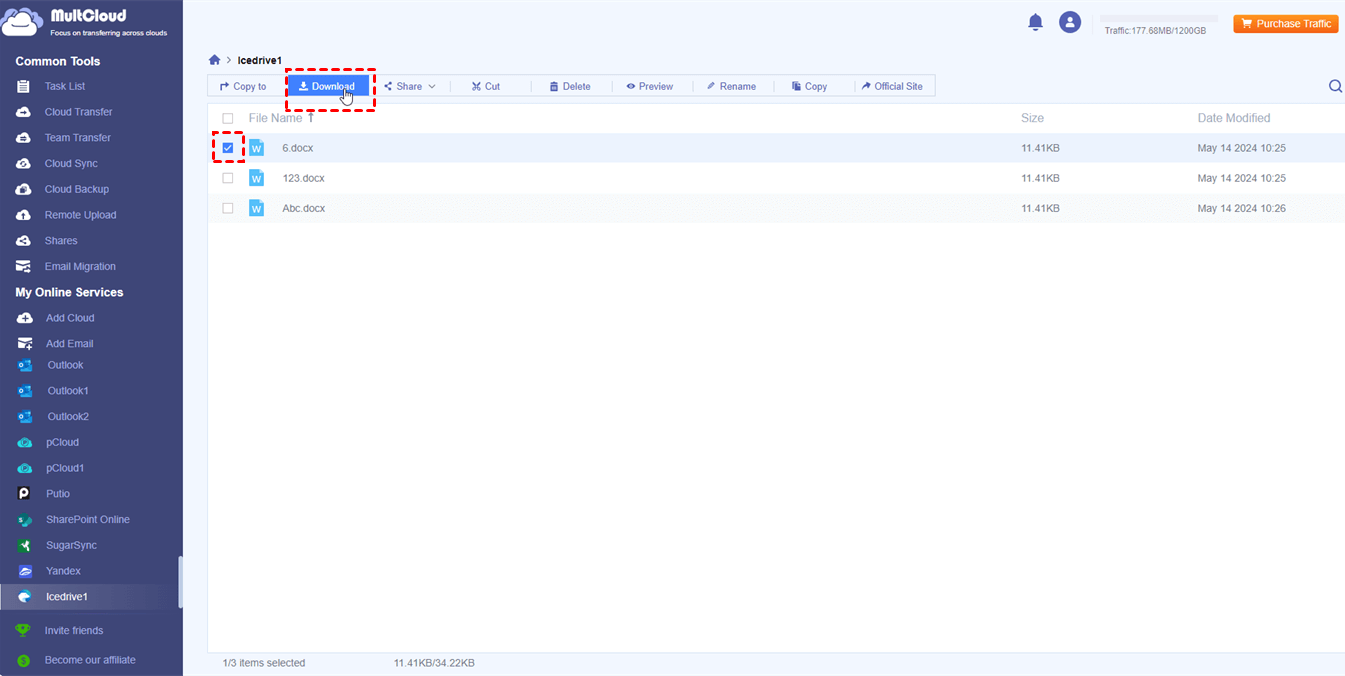Open the notifications bell
1345x676 pixels.
pyautogui.click(x=1036, y=22)
